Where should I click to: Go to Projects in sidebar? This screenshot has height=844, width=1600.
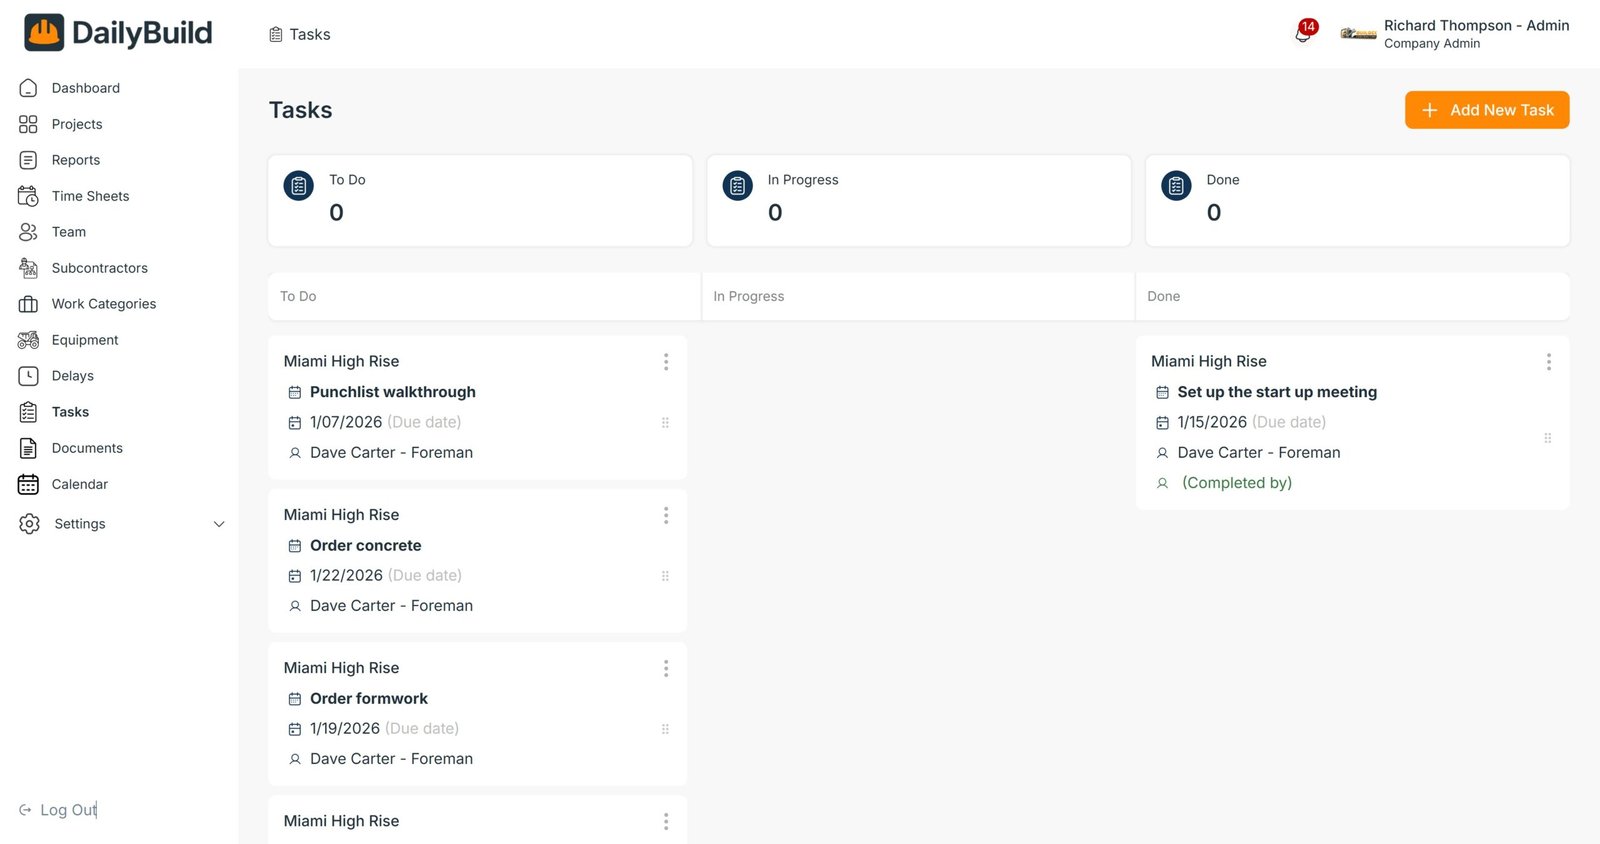(76, 124)
